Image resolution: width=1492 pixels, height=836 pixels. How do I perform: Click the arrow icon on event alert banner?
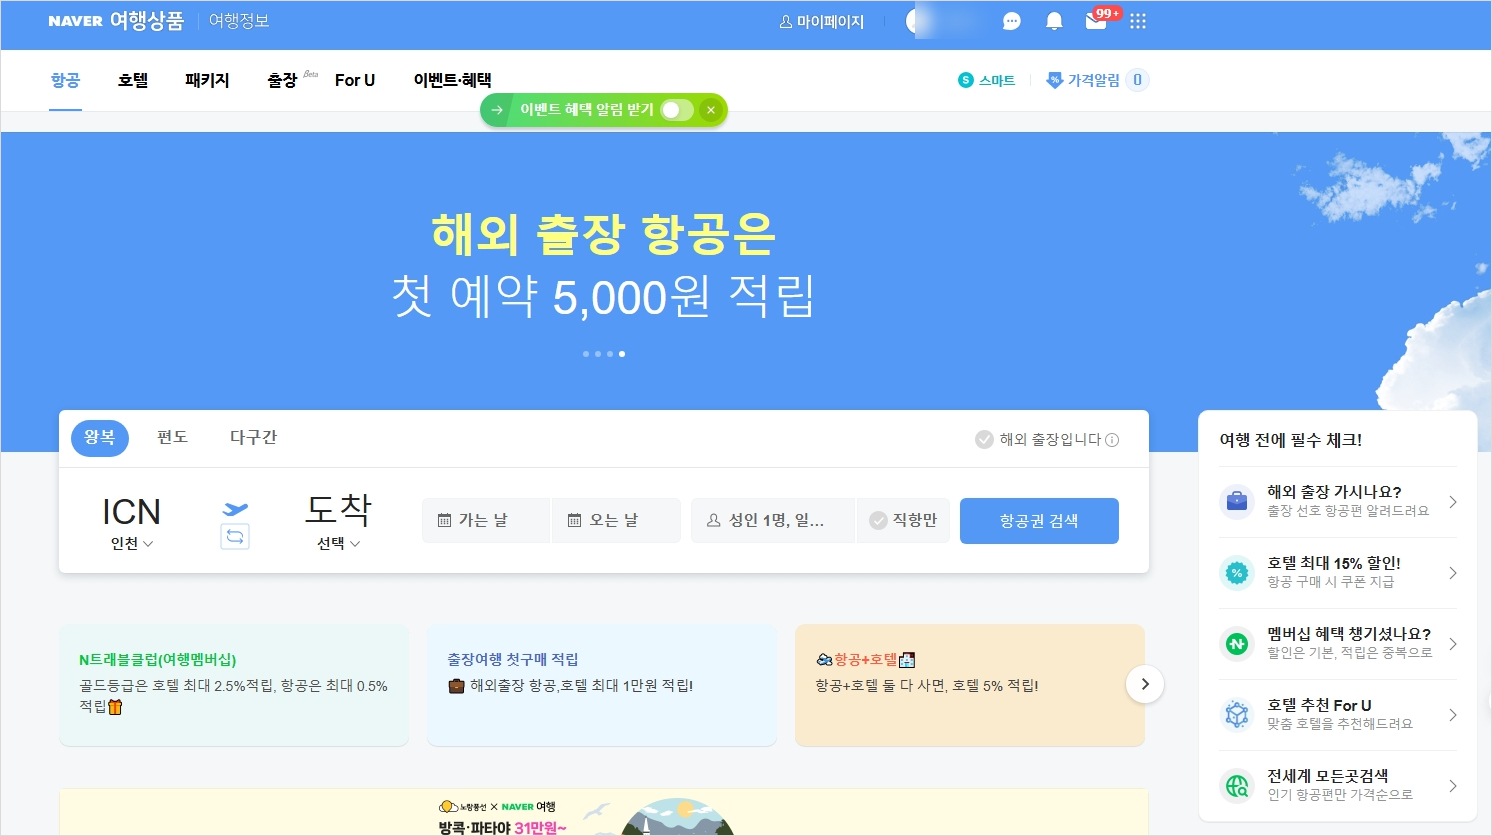pos(497,110)
